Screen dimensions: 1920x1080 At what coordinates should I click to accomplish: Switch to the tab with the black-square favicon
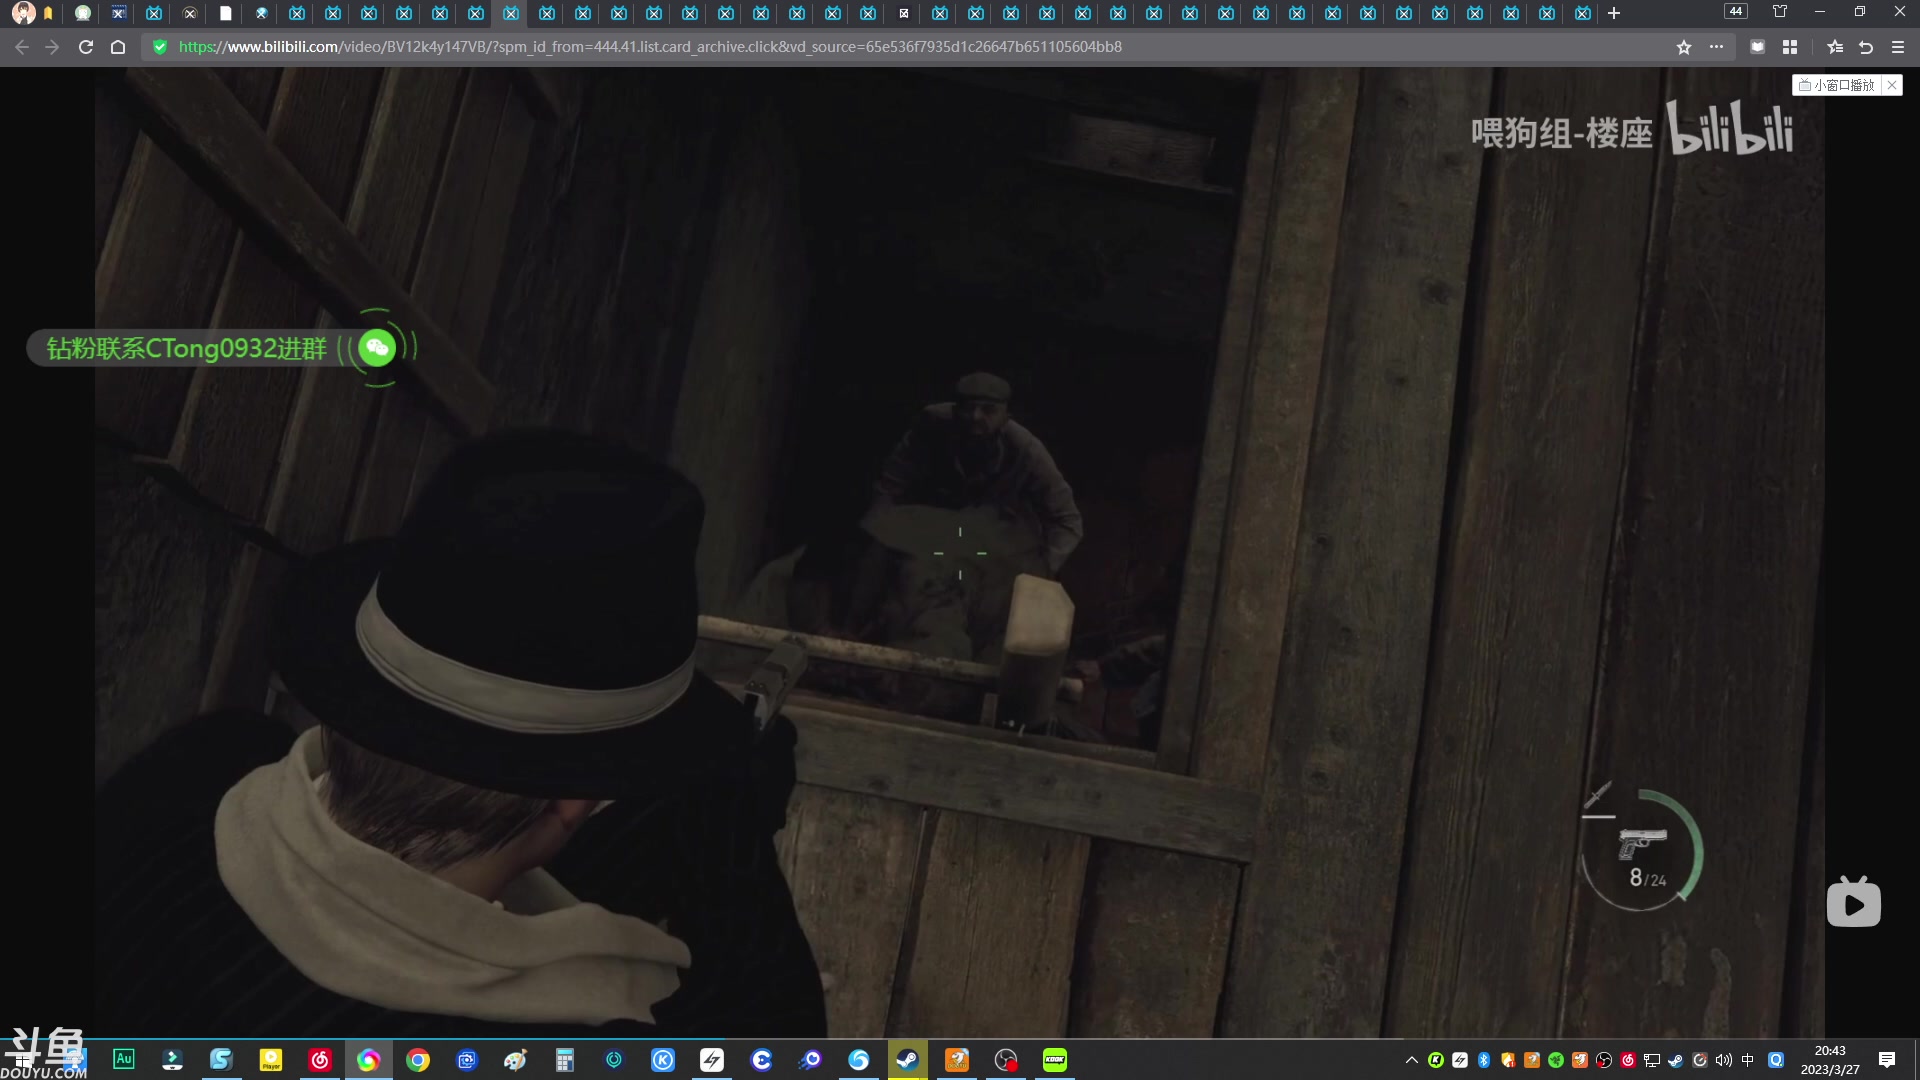tap(904, 13)
